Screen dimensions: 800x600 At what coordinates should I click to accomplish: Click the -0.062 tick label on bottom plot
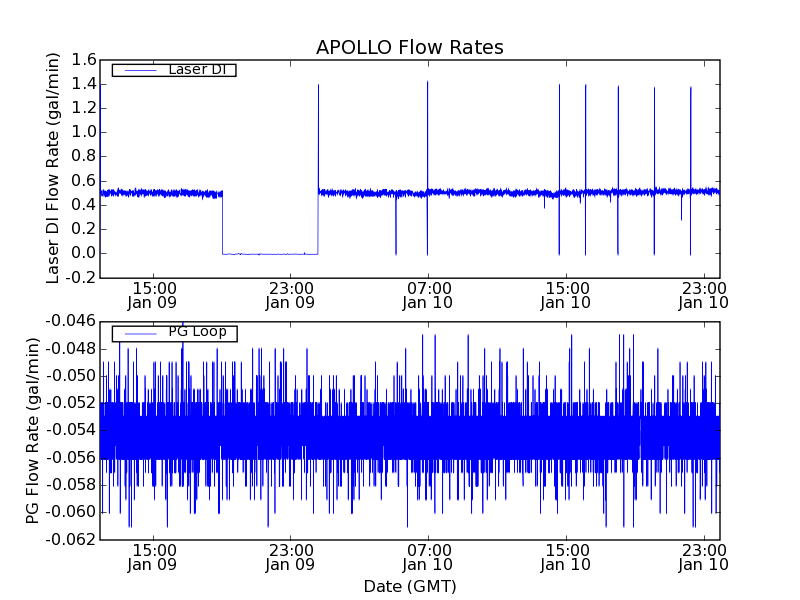70,539
